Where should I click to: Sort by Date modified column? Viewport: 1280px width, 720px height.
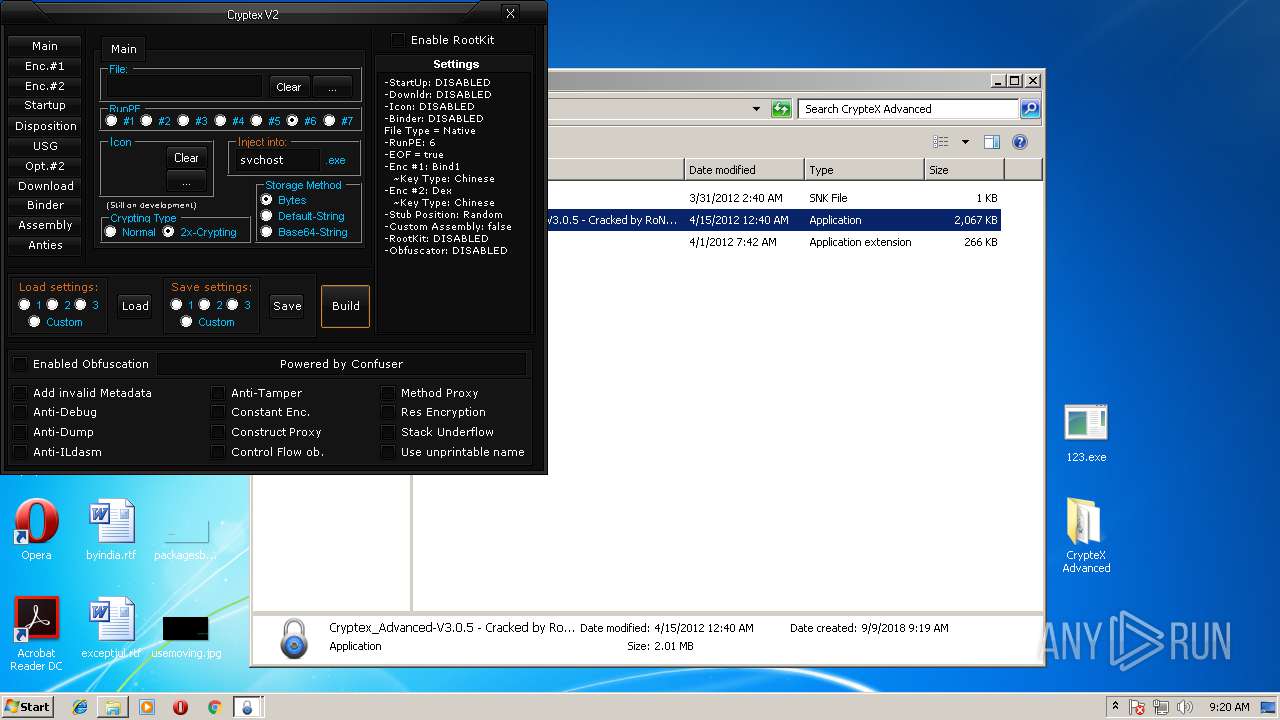pyautogui.click(x=744, y=170)
